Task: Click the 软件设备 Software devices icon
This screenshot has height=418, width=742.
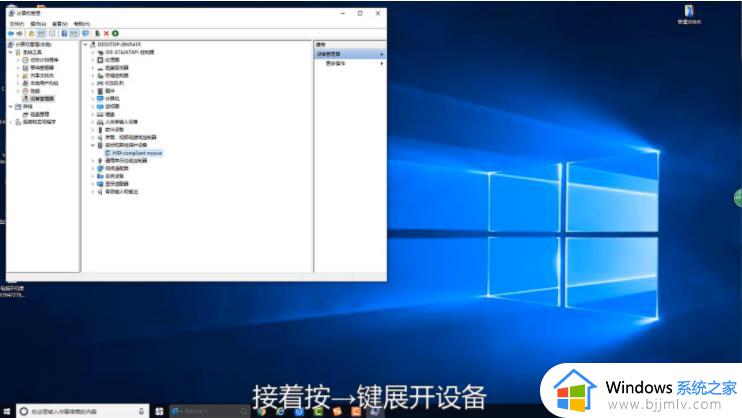Action: pos(100,130)
